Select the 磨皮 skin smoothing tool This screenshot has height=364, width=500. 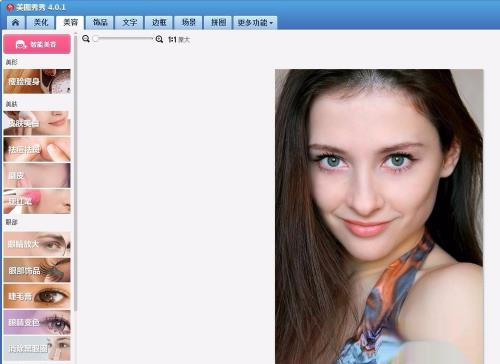point(37,175)
